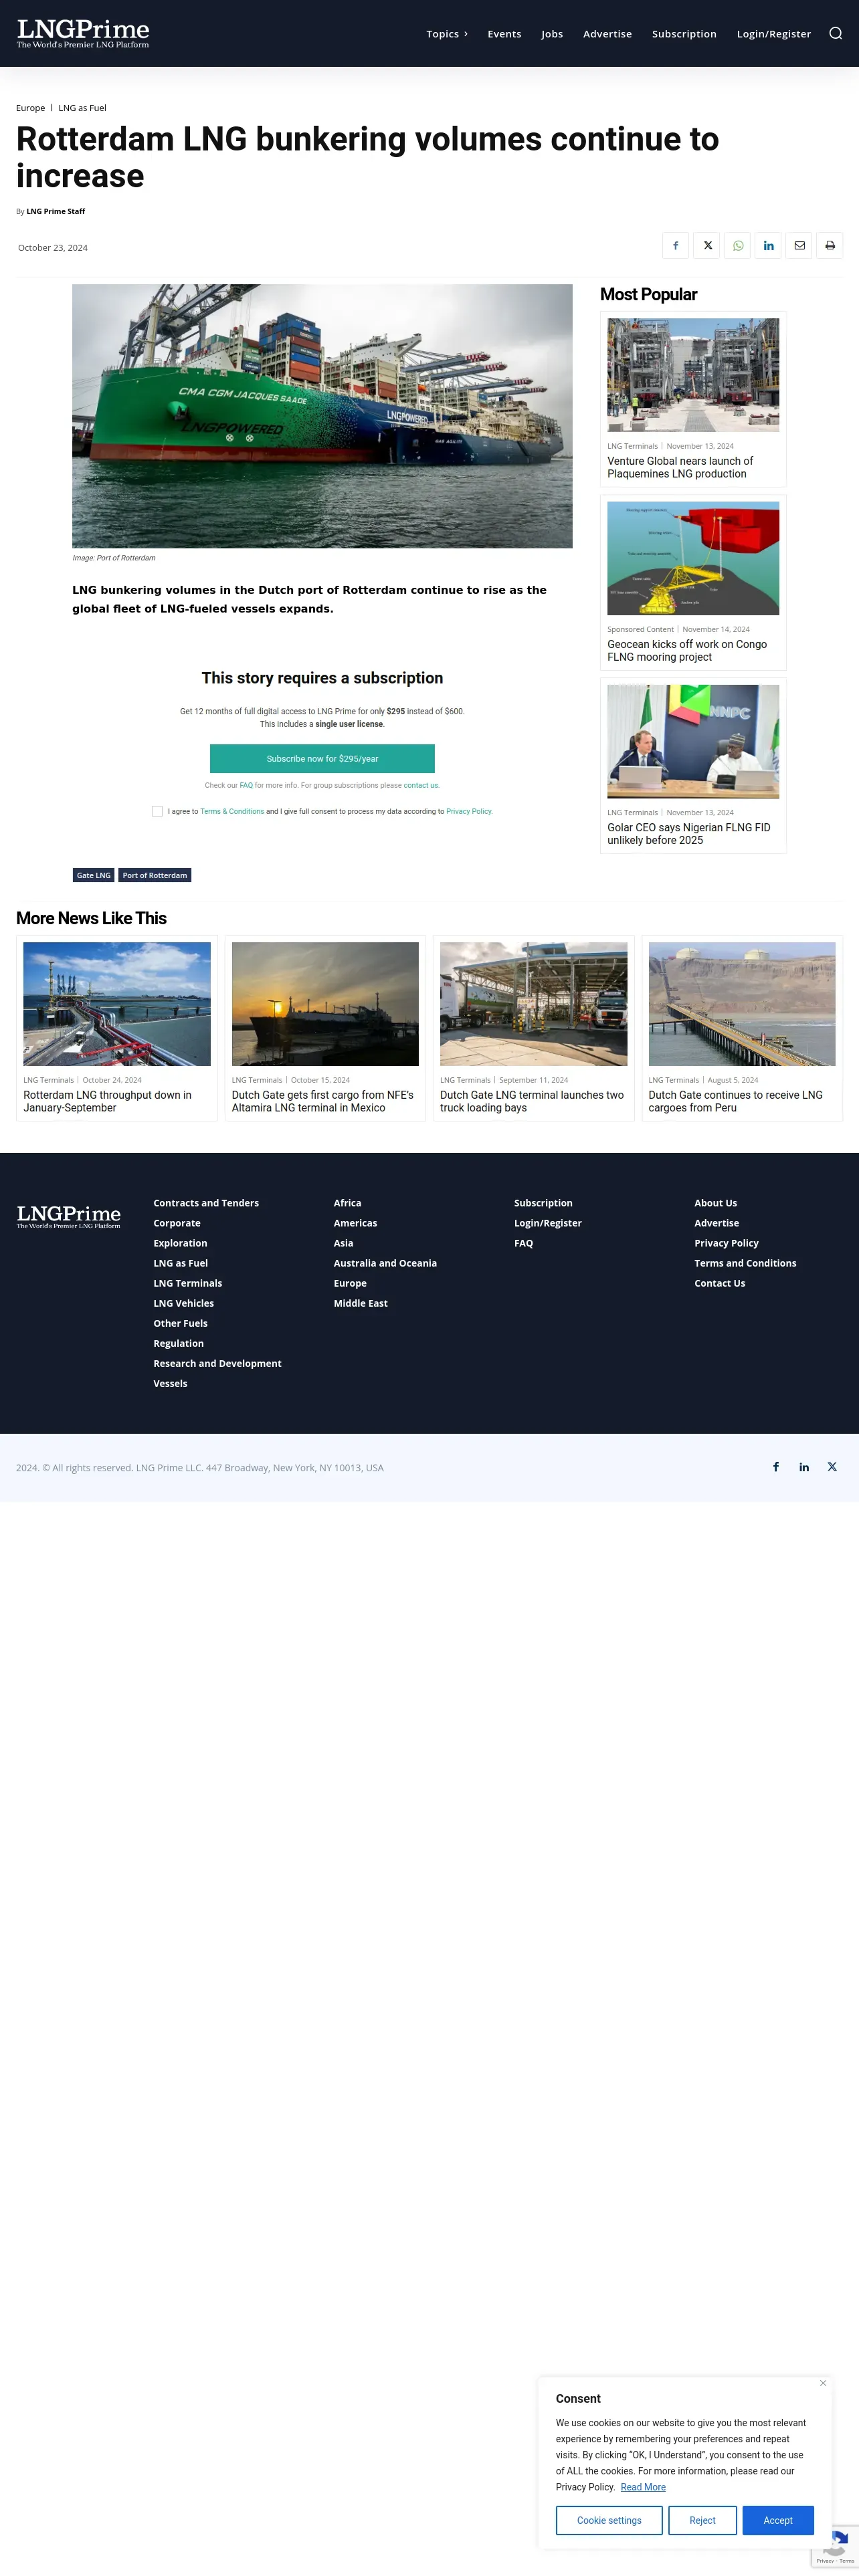Screen dimensions: 859x2576
Task: Accept cookies in Consent popup
Action: pos(778,2520)
